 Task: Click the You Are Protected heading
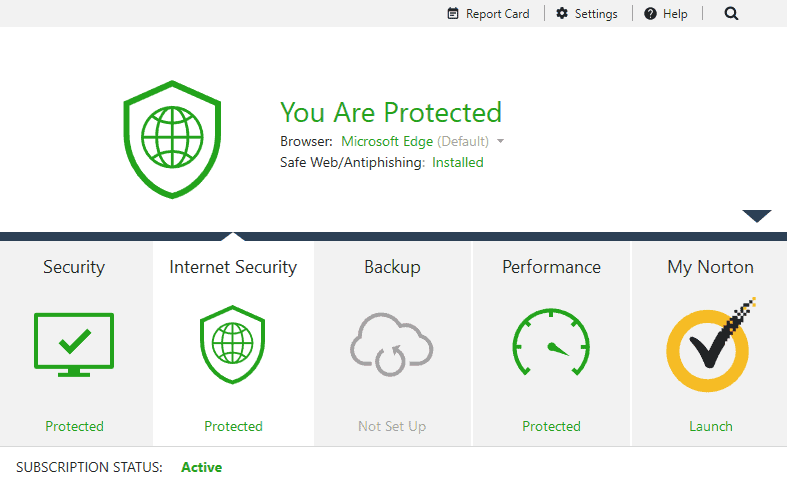pyautogui.click(x=390, y=112)
